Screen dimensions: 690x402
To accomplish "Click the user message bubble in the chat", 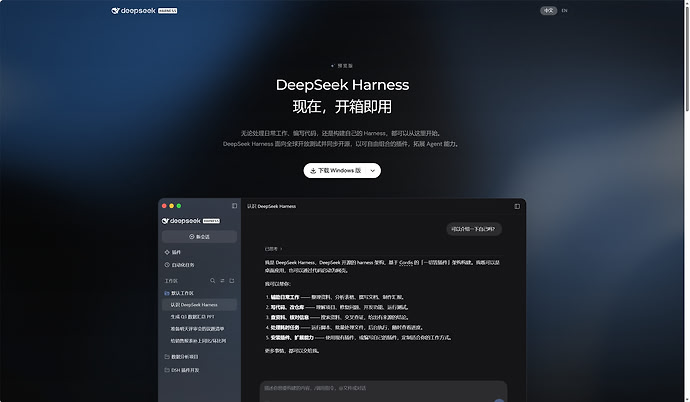I will point(473,229).
